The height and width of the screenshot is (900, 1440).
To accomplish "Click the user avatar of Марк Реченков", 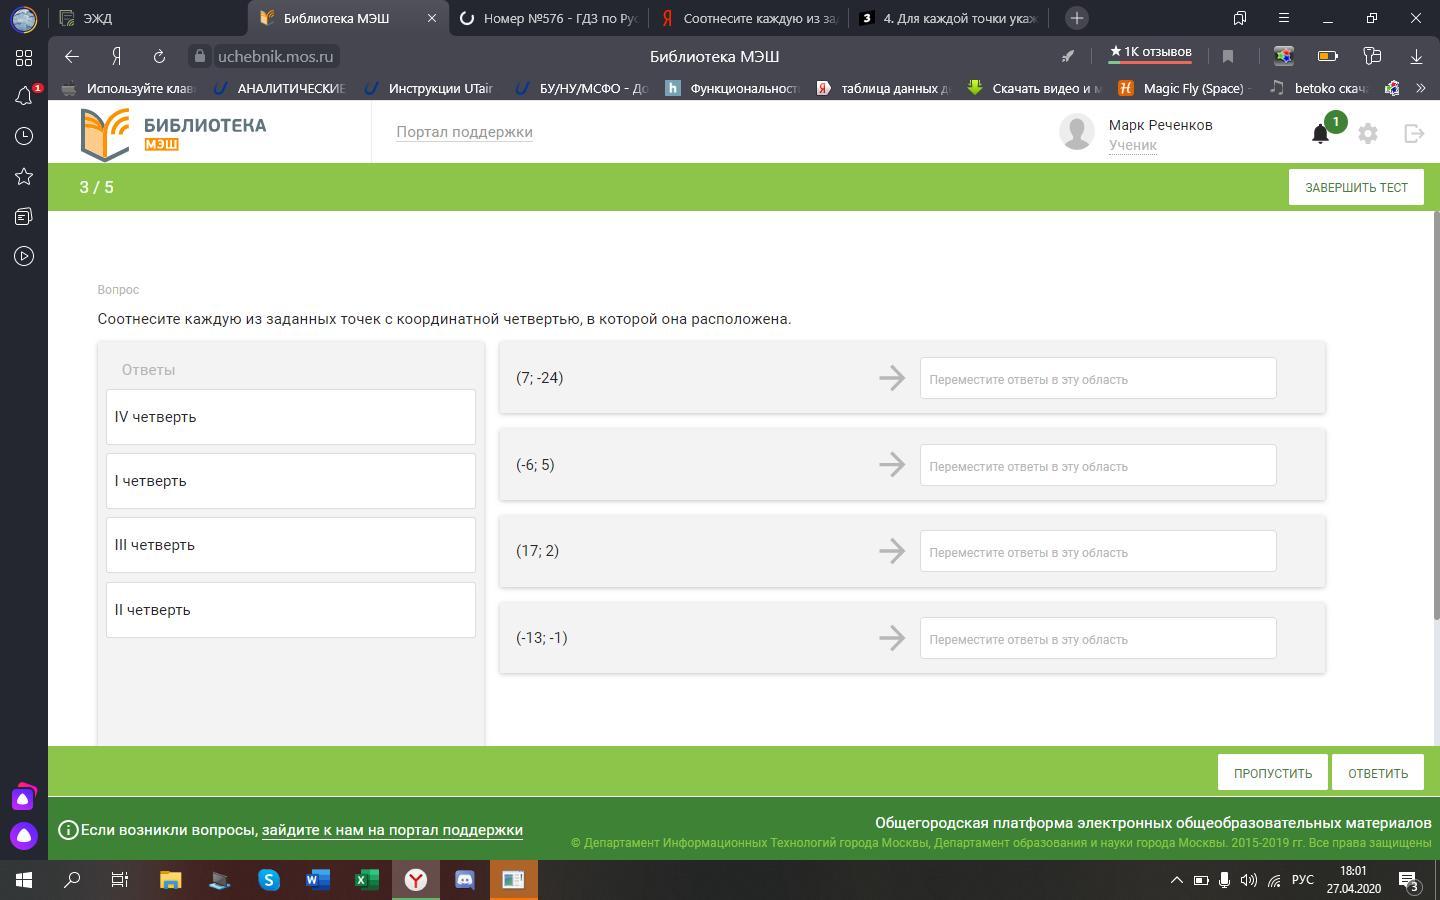I will [x=1077, y=132].
